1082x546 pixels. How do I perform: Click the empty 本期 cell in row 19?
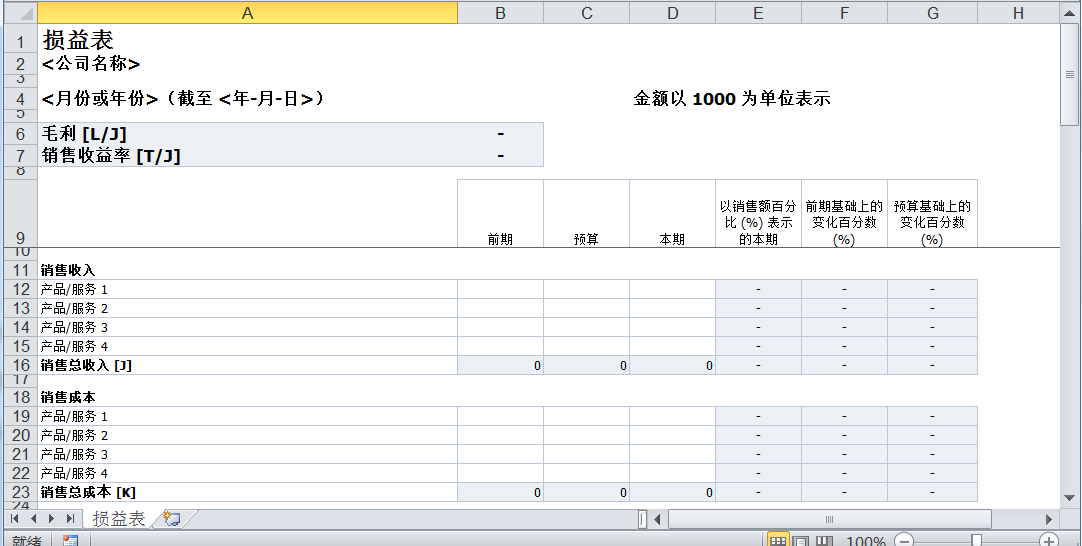coord(672,416)
